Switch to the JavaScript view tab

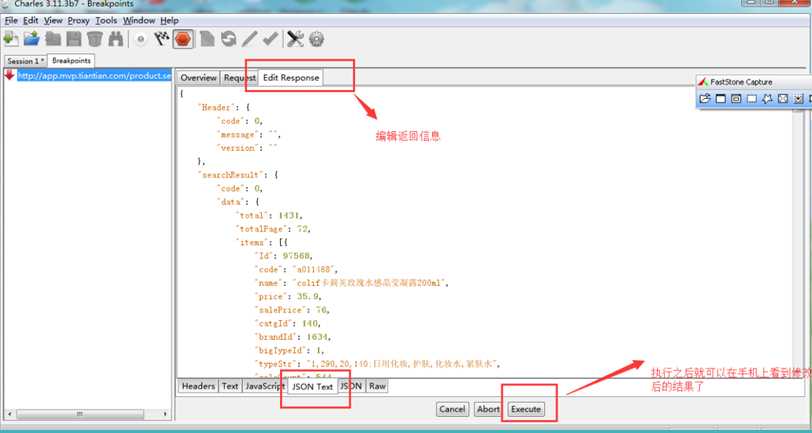pyautogui.click(x=265, y=386)
